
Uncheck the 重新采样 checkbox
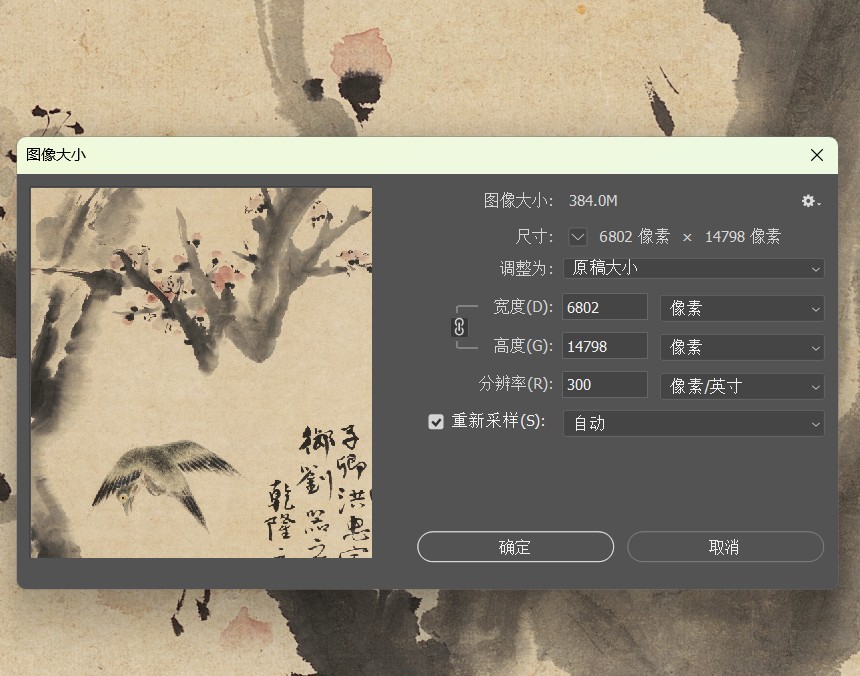point(436,422)
